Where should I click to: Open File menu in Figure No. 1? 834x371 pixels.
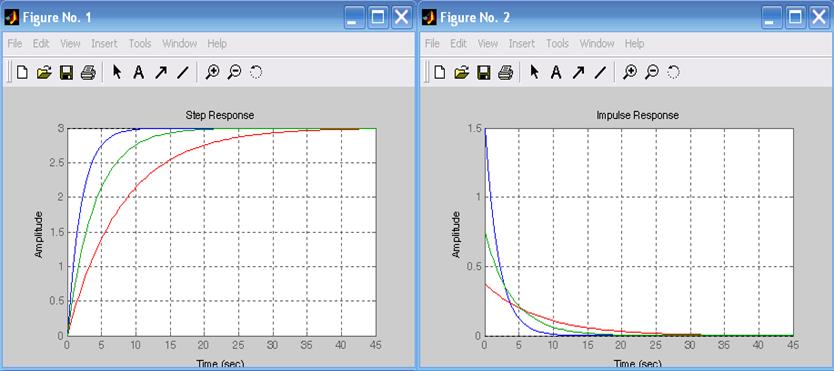coord(14,44)
